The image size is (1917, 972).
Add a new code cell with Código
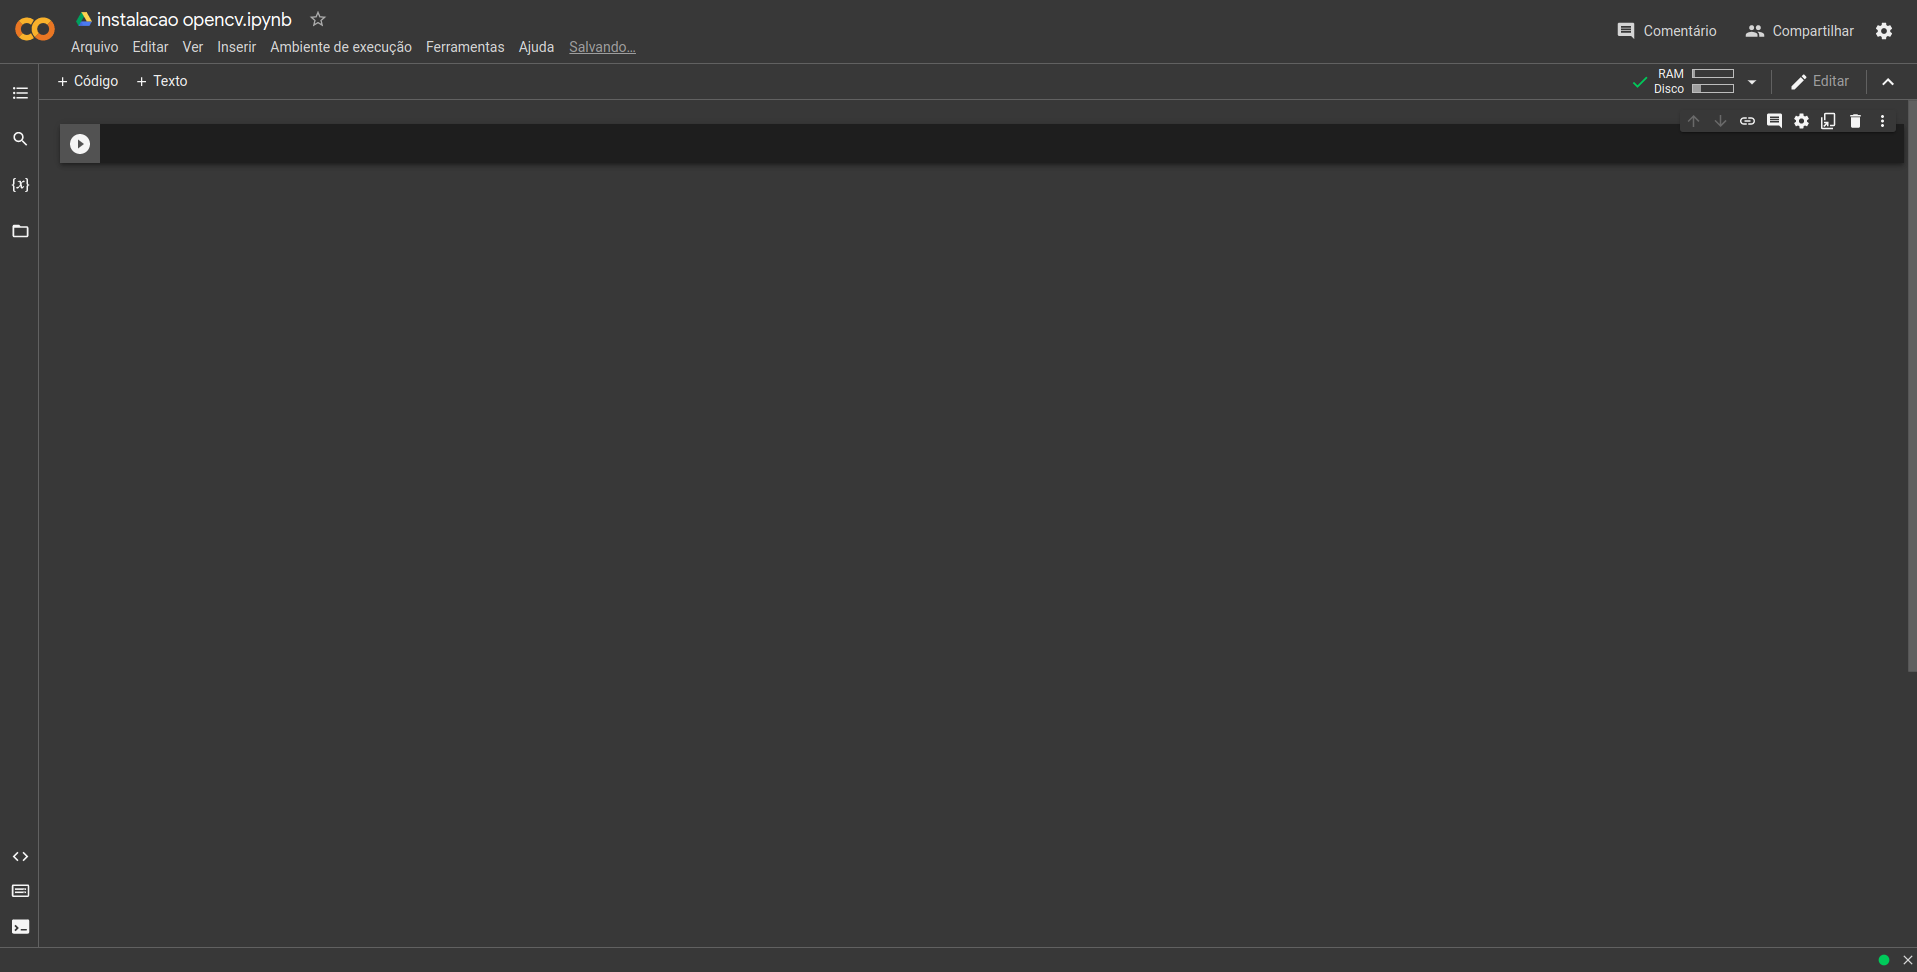[88, 81]
